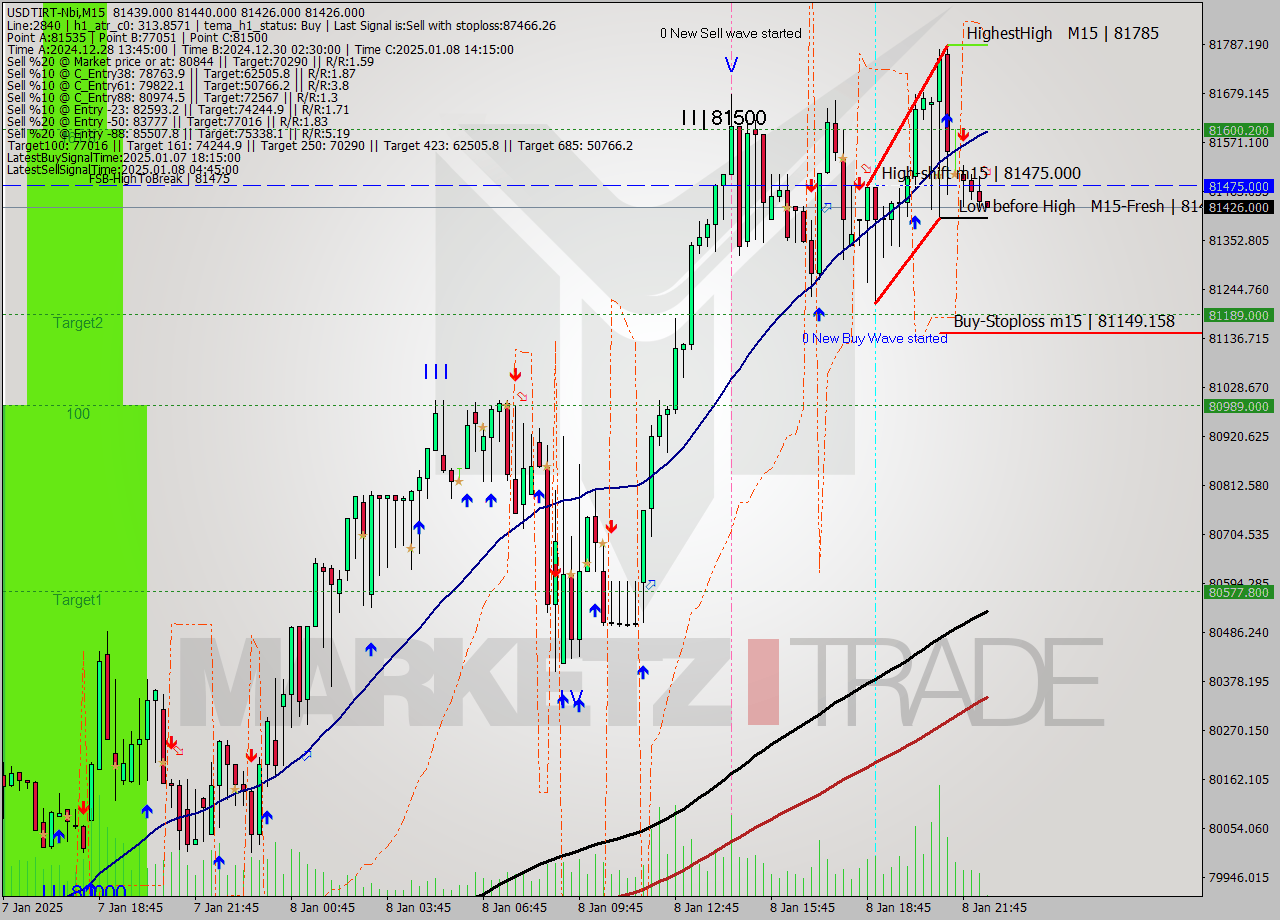Click the 'I I | 81500' wave label
1280x920 pixels.
[x=723, y=118]
